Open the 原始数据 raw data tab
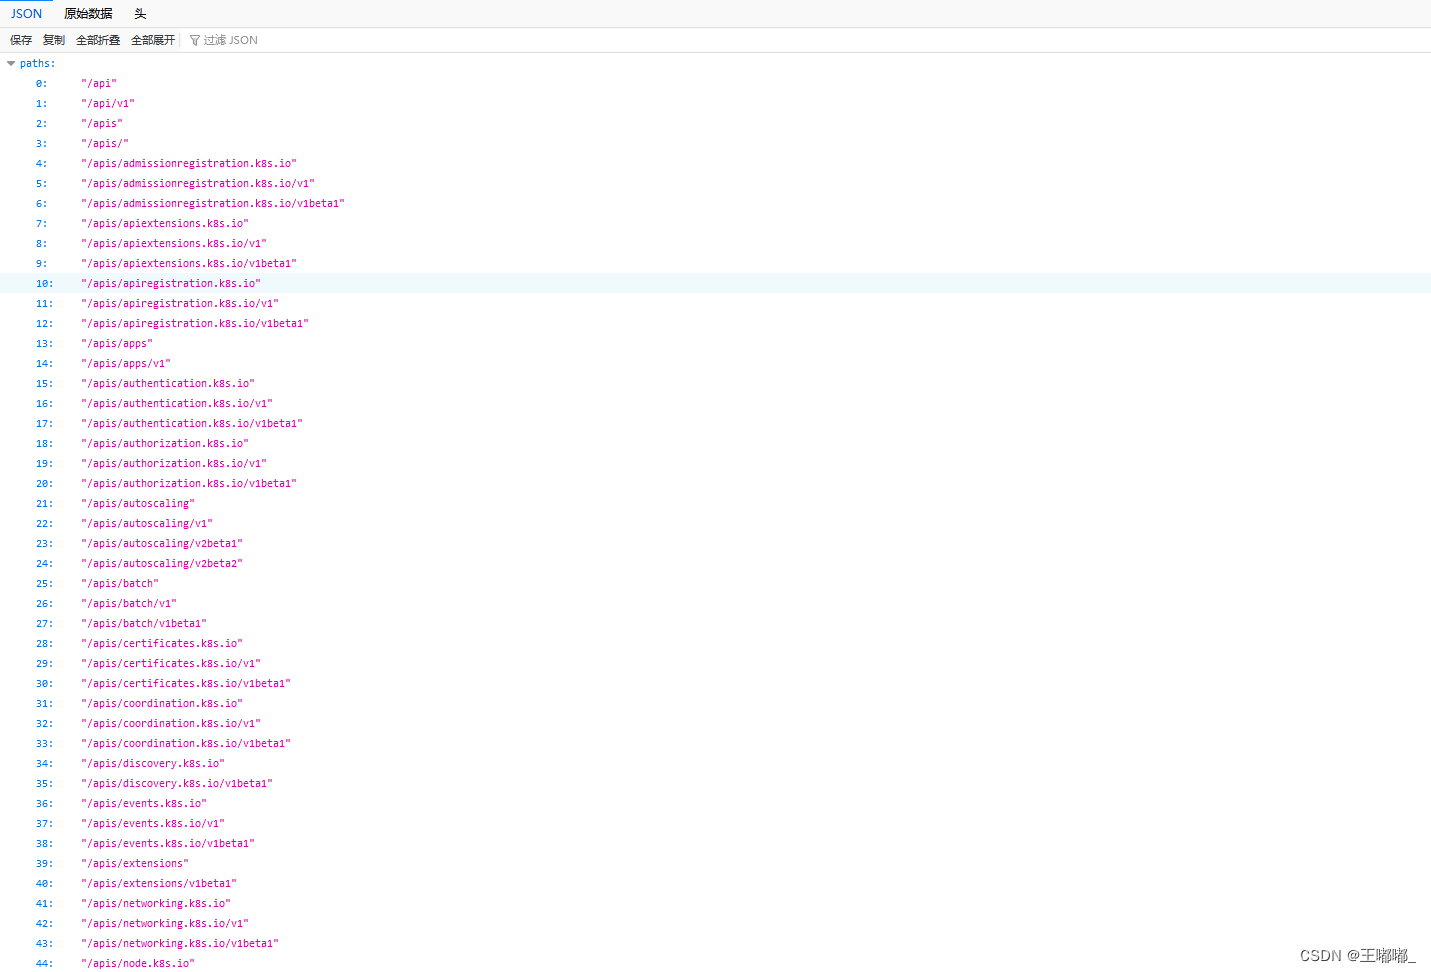Screen dimensions: 1431x972 (x=88, y=14)
